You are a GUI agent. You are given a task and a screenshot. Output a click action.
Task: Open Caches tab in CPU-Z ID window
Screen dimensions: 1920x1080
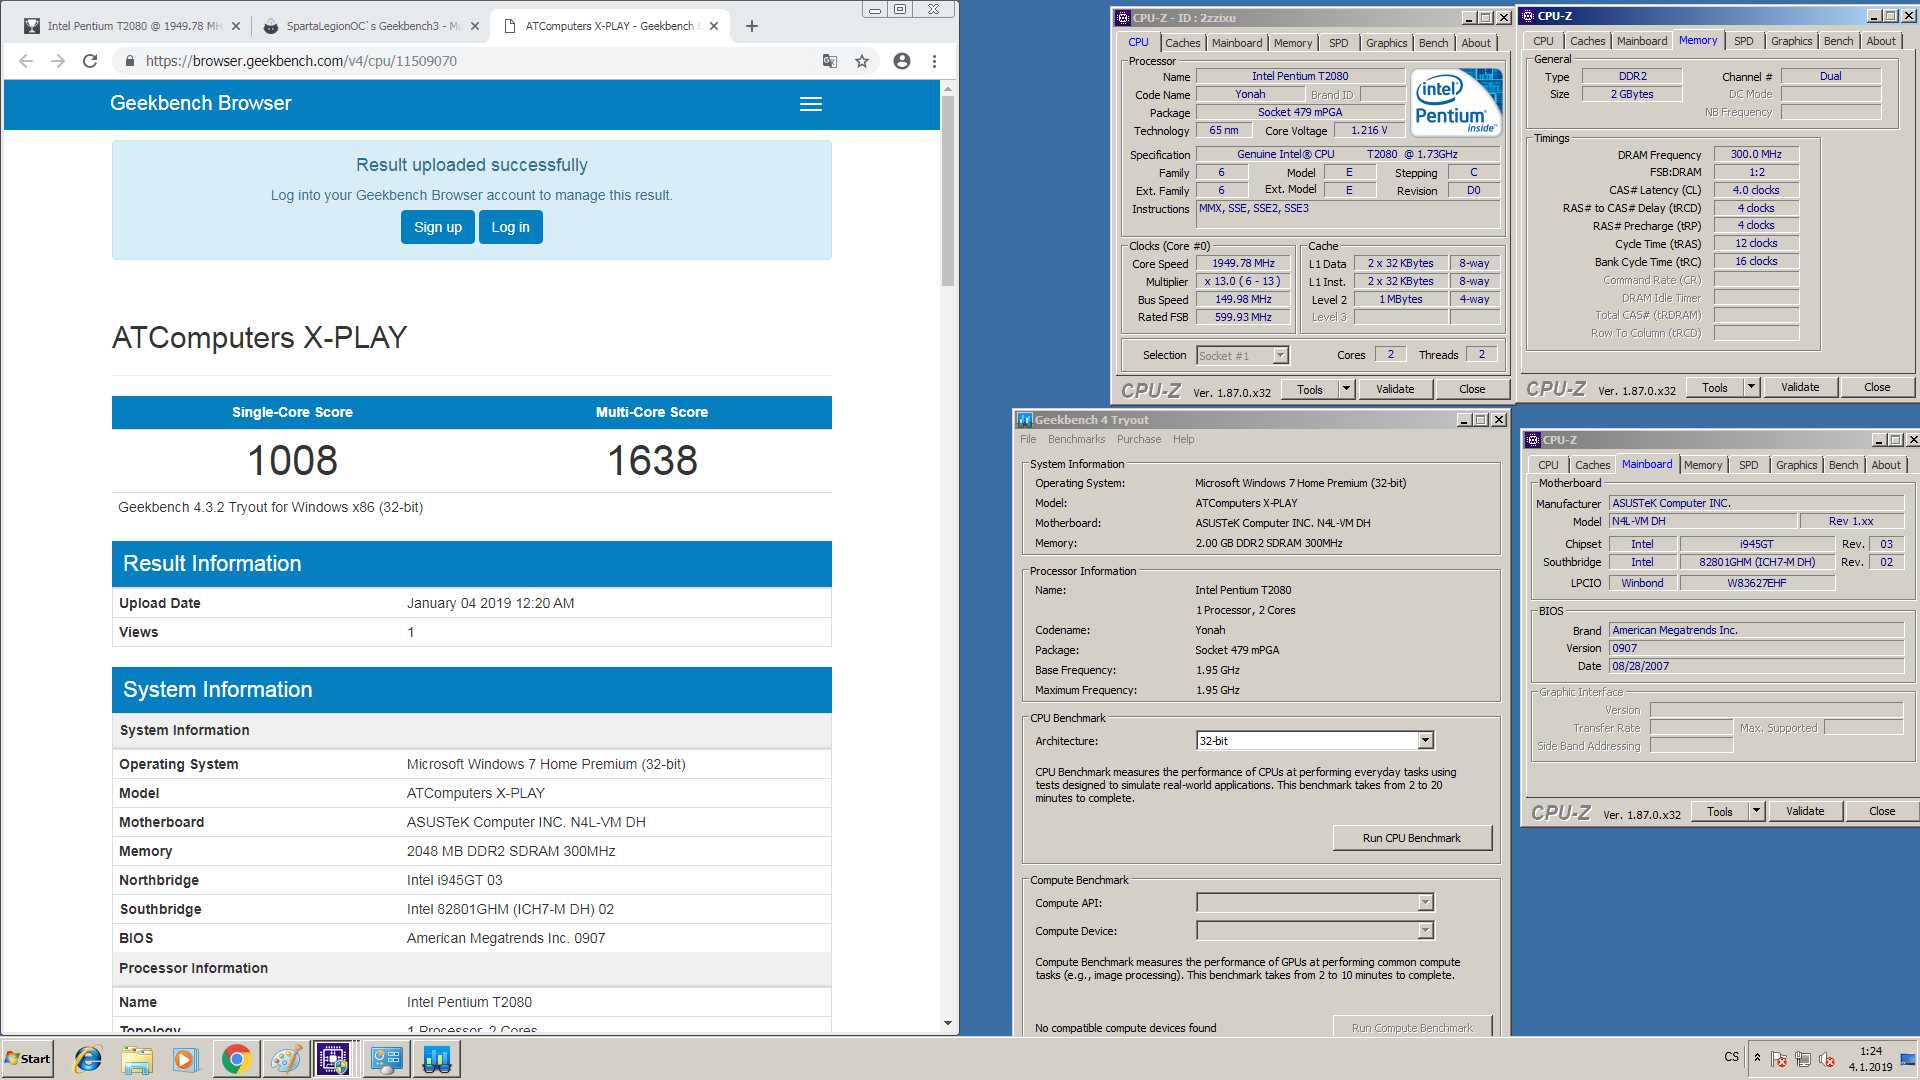[1182, 43]
